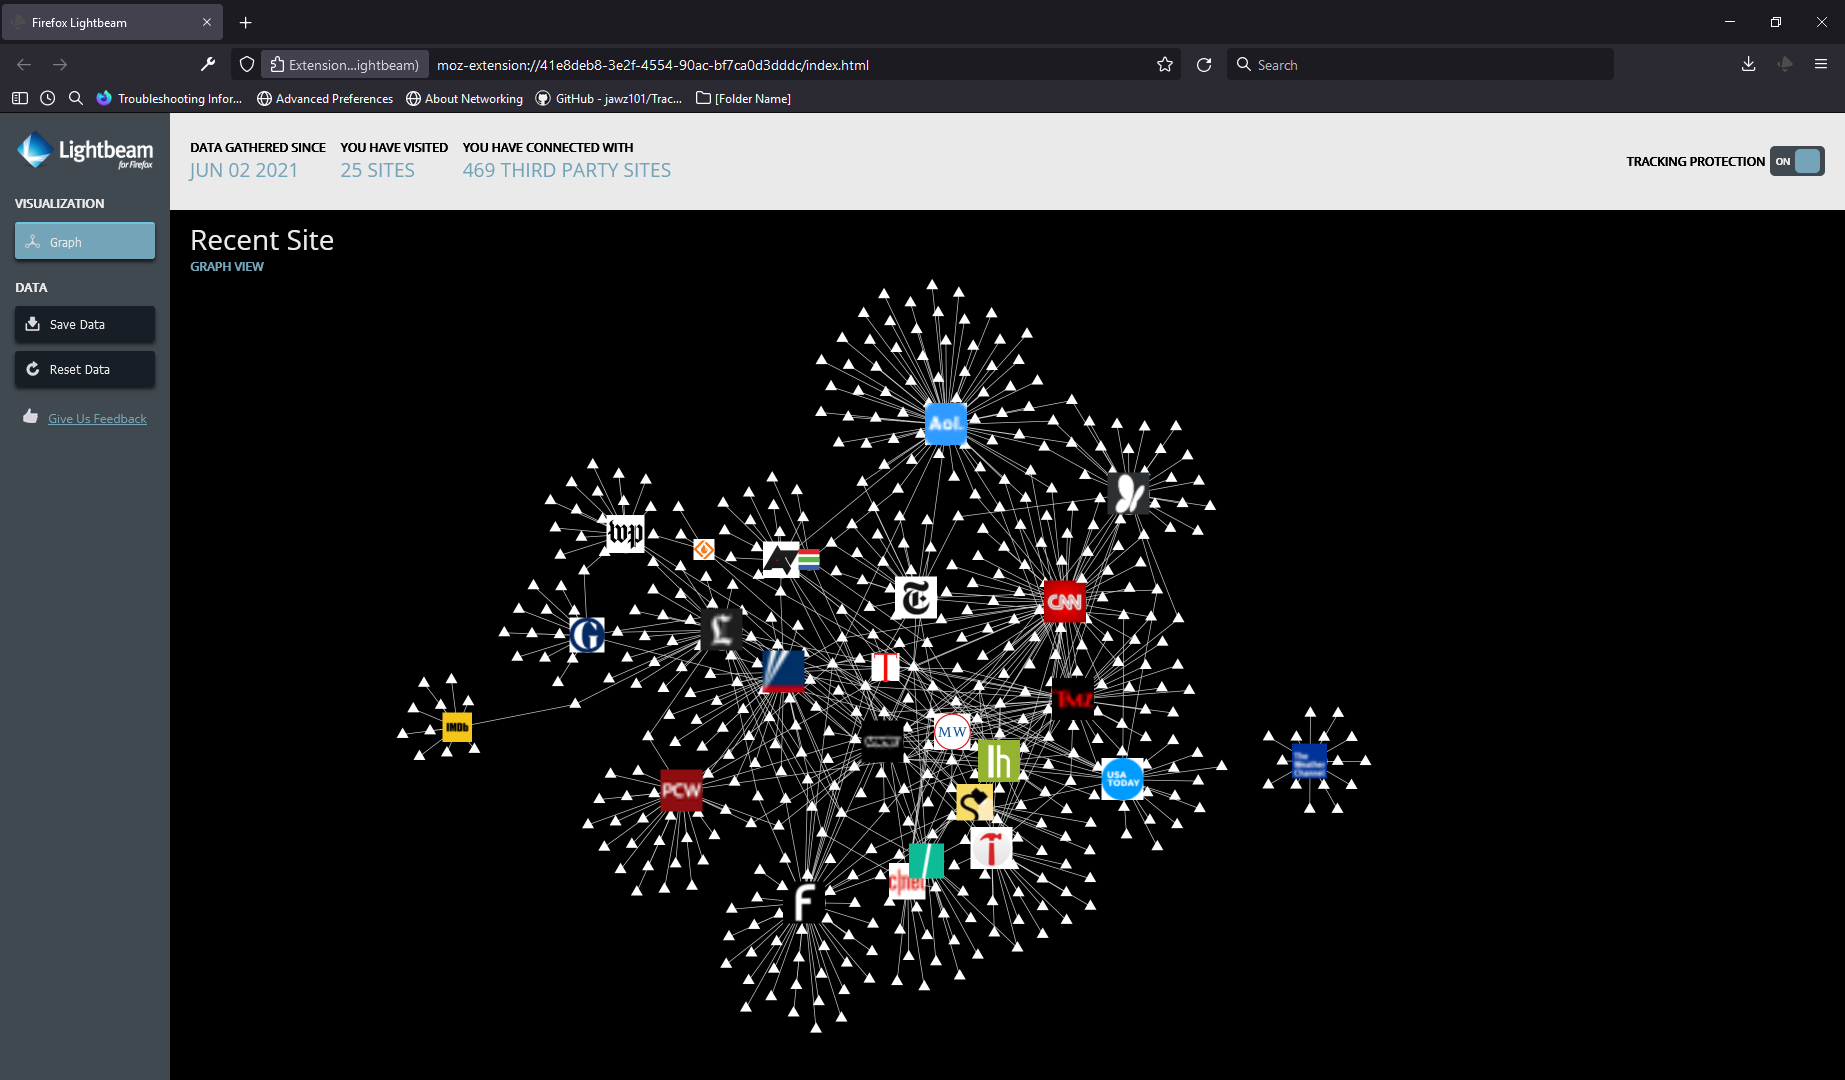Go back to previous page
The width and height of the screenshot is (1845, 1080).
coord(24,65)
